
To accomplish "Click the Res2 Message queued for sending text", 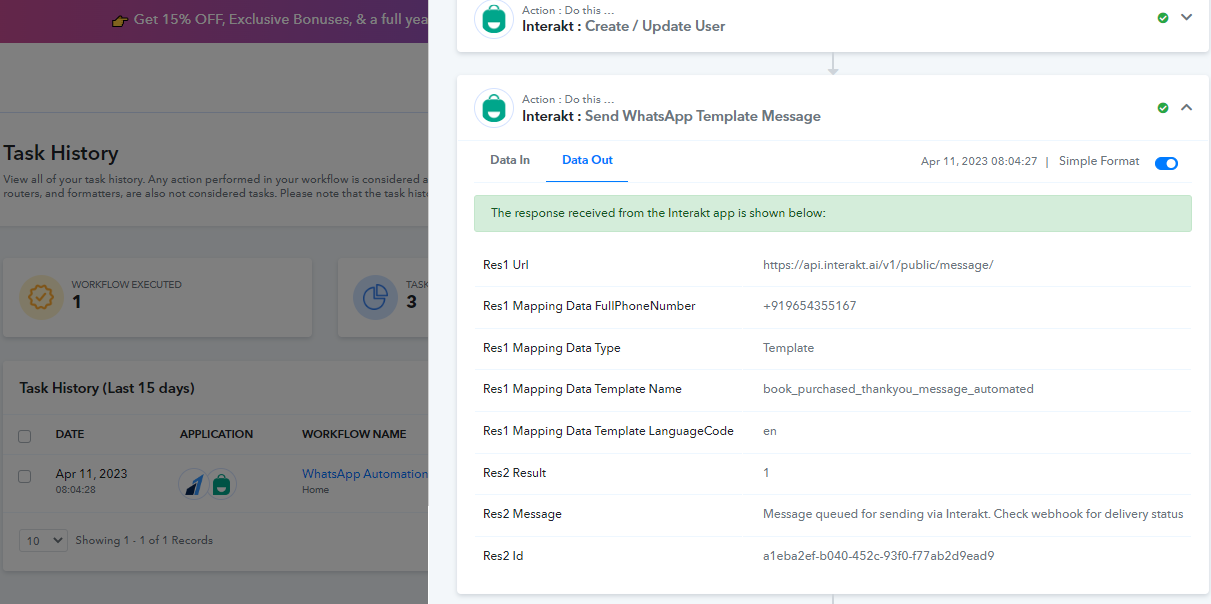I will point(973,514).
